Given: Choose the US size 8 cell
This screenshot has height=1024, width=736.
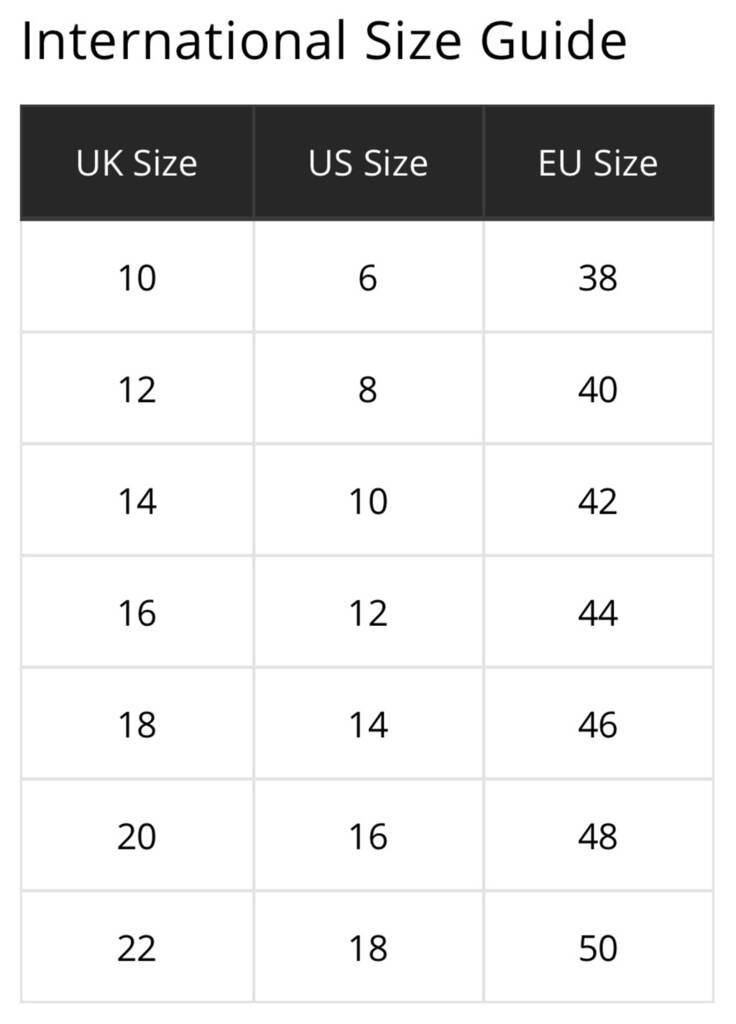Looking at the screenshot, I should coord(368,389).
